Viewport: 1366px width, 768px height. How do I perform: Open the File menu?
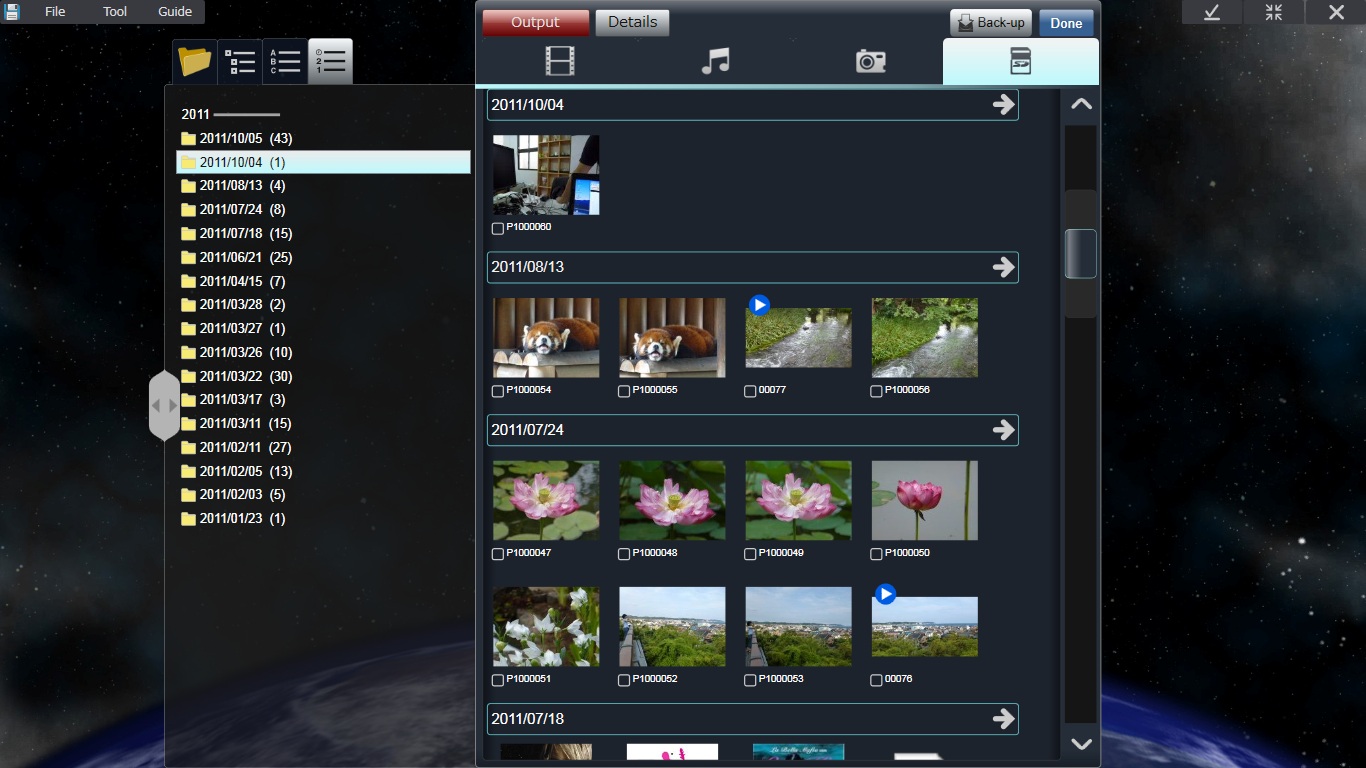tap(55, 12)
